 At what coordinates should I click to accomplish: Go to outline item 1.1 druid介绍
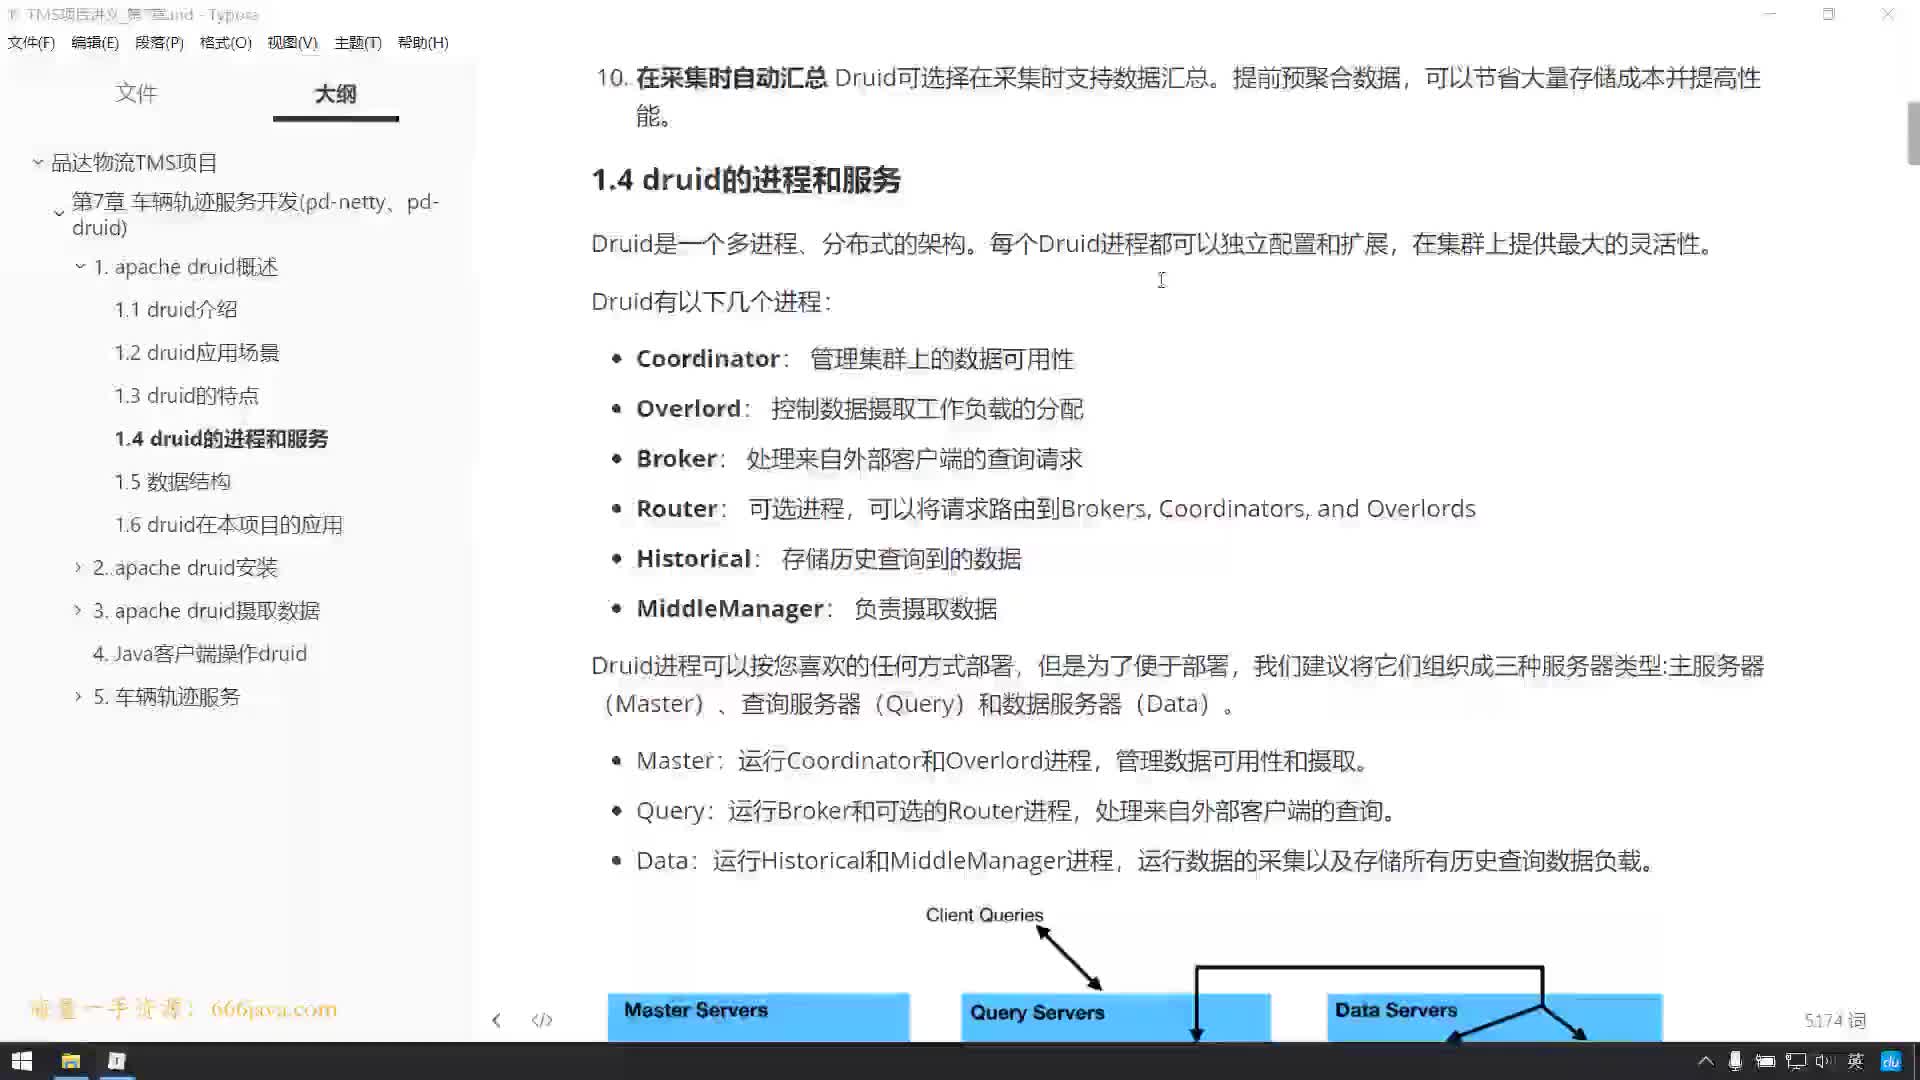175,310
